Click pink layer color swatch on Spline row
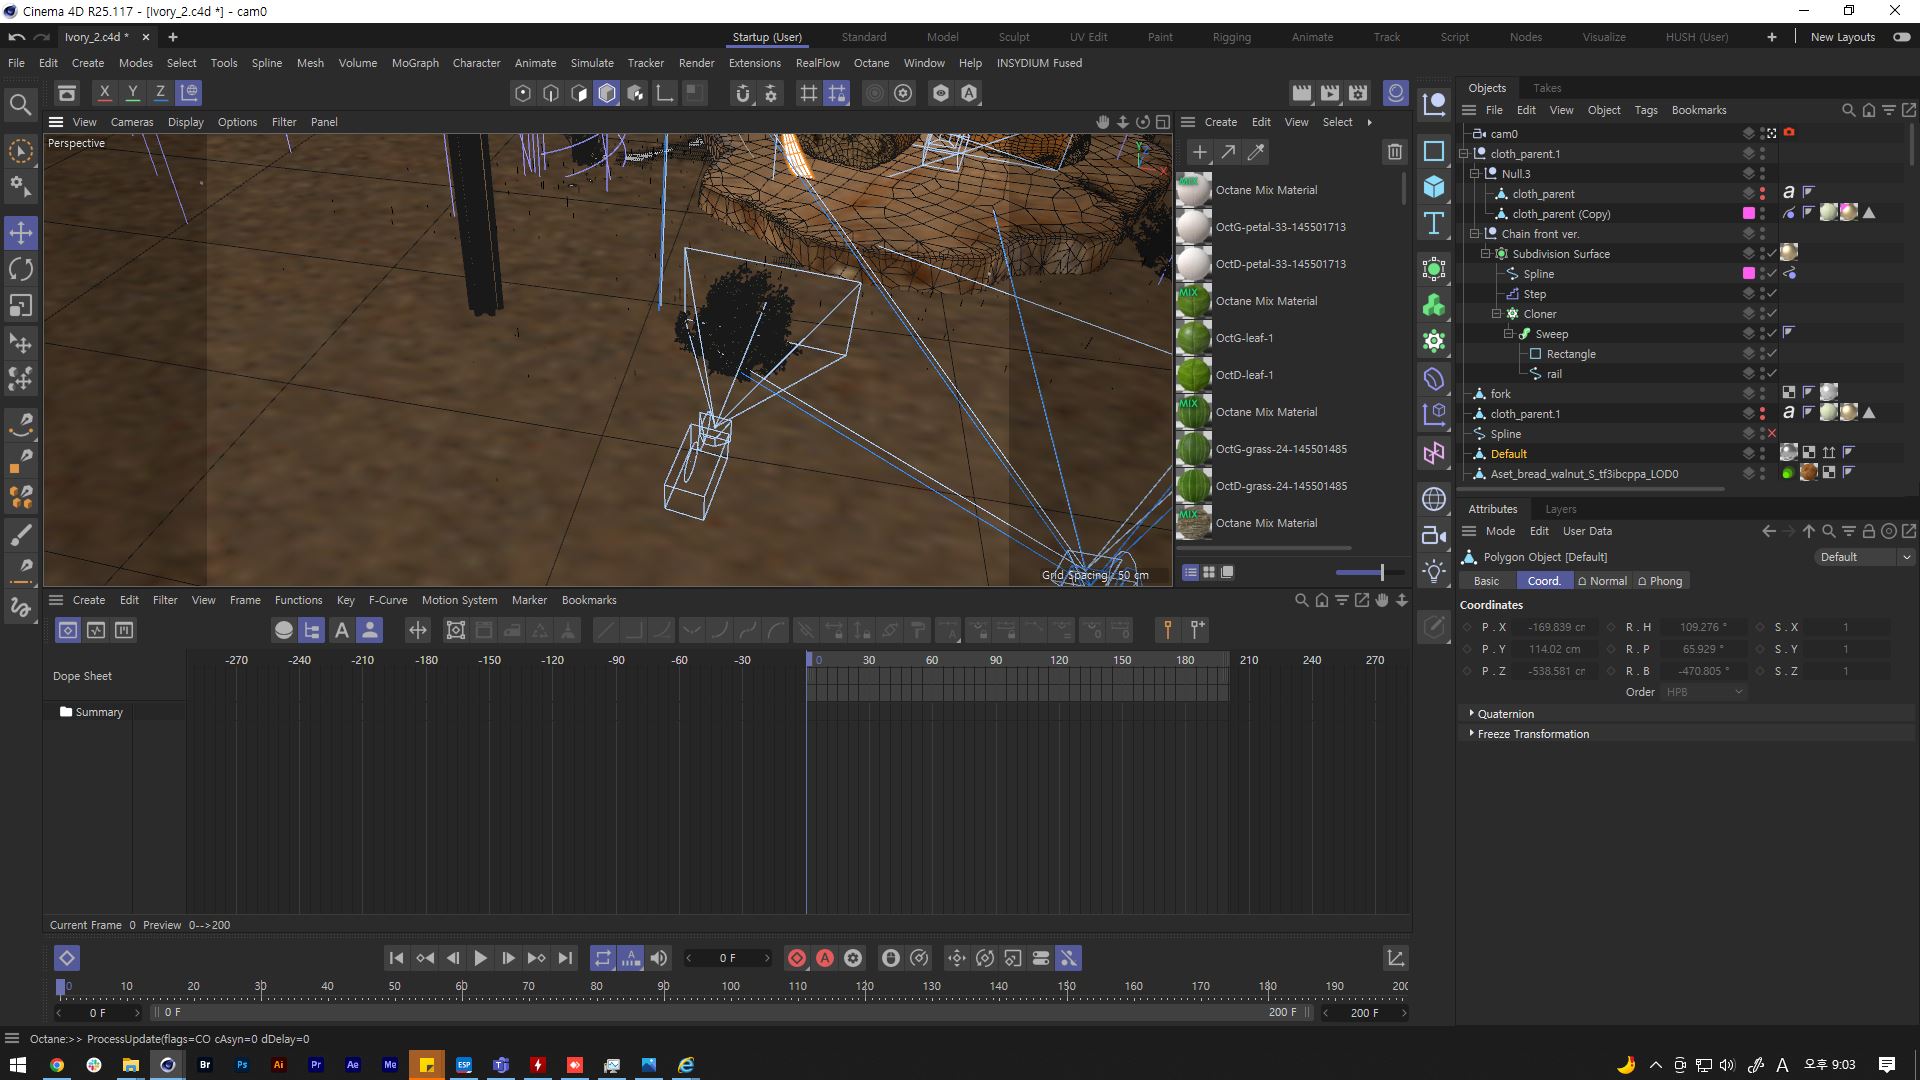This screenshot has width=1920, height=1080. 1748,273
